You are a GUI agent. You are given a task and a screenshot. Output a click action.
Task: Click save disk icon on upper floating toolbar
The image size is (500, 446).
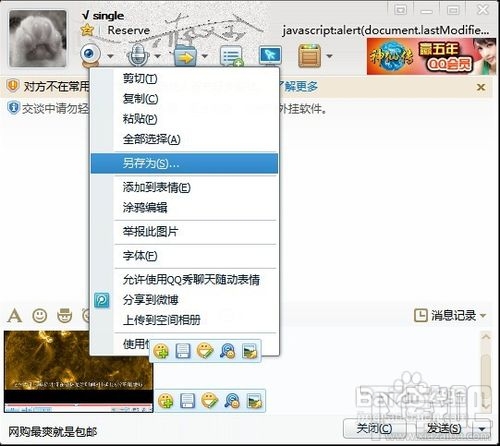183,351
